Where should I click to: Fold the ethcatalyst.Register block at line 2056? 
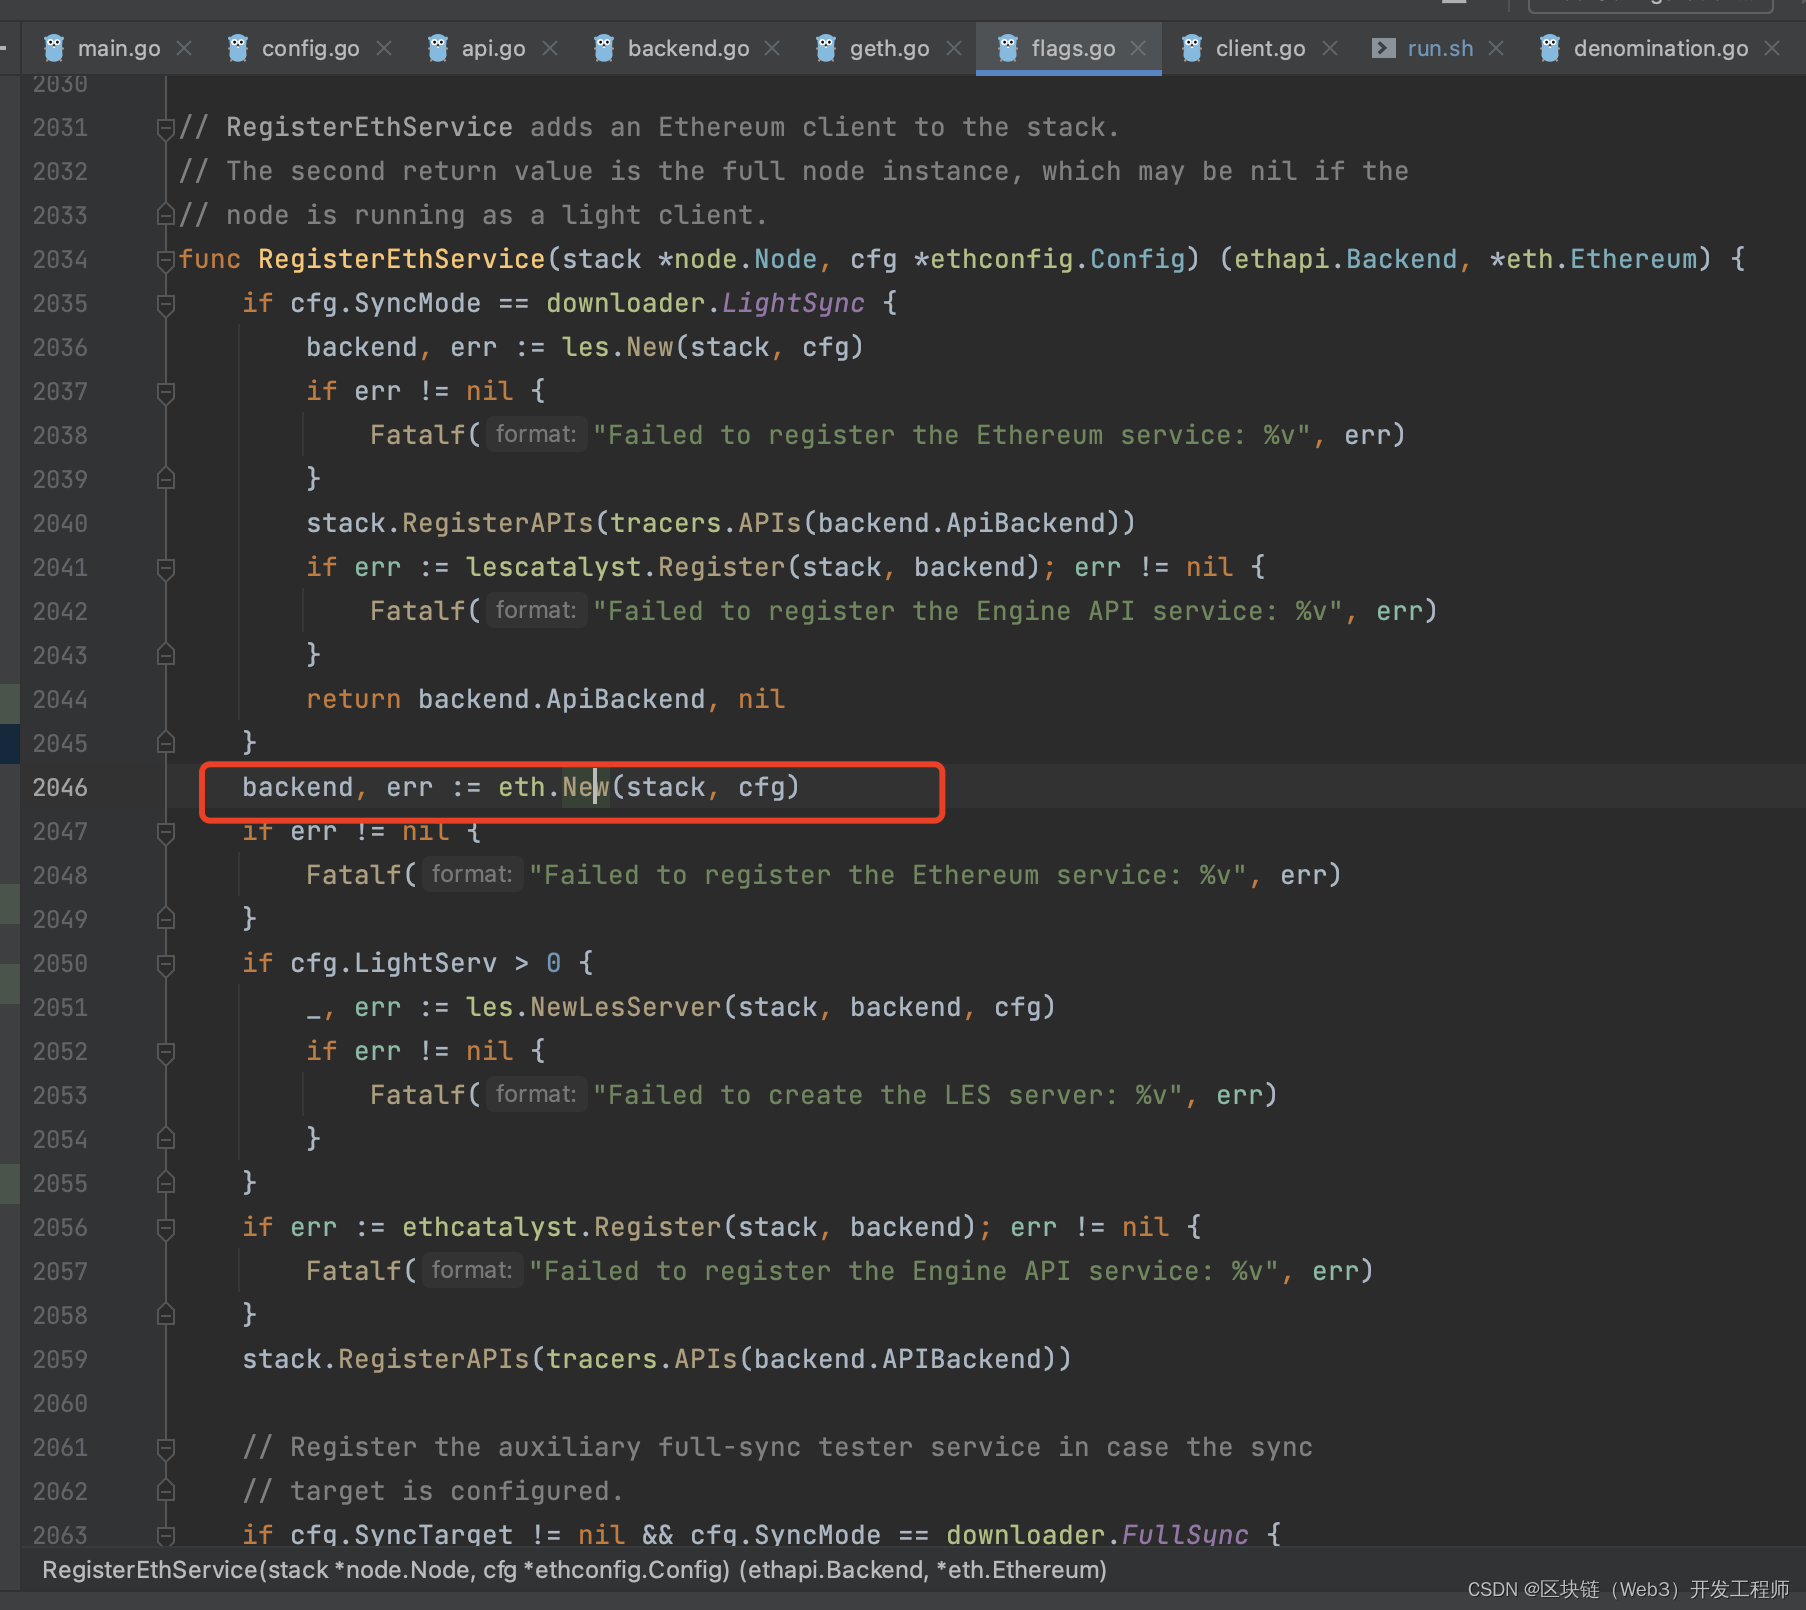click(166, 1228)
